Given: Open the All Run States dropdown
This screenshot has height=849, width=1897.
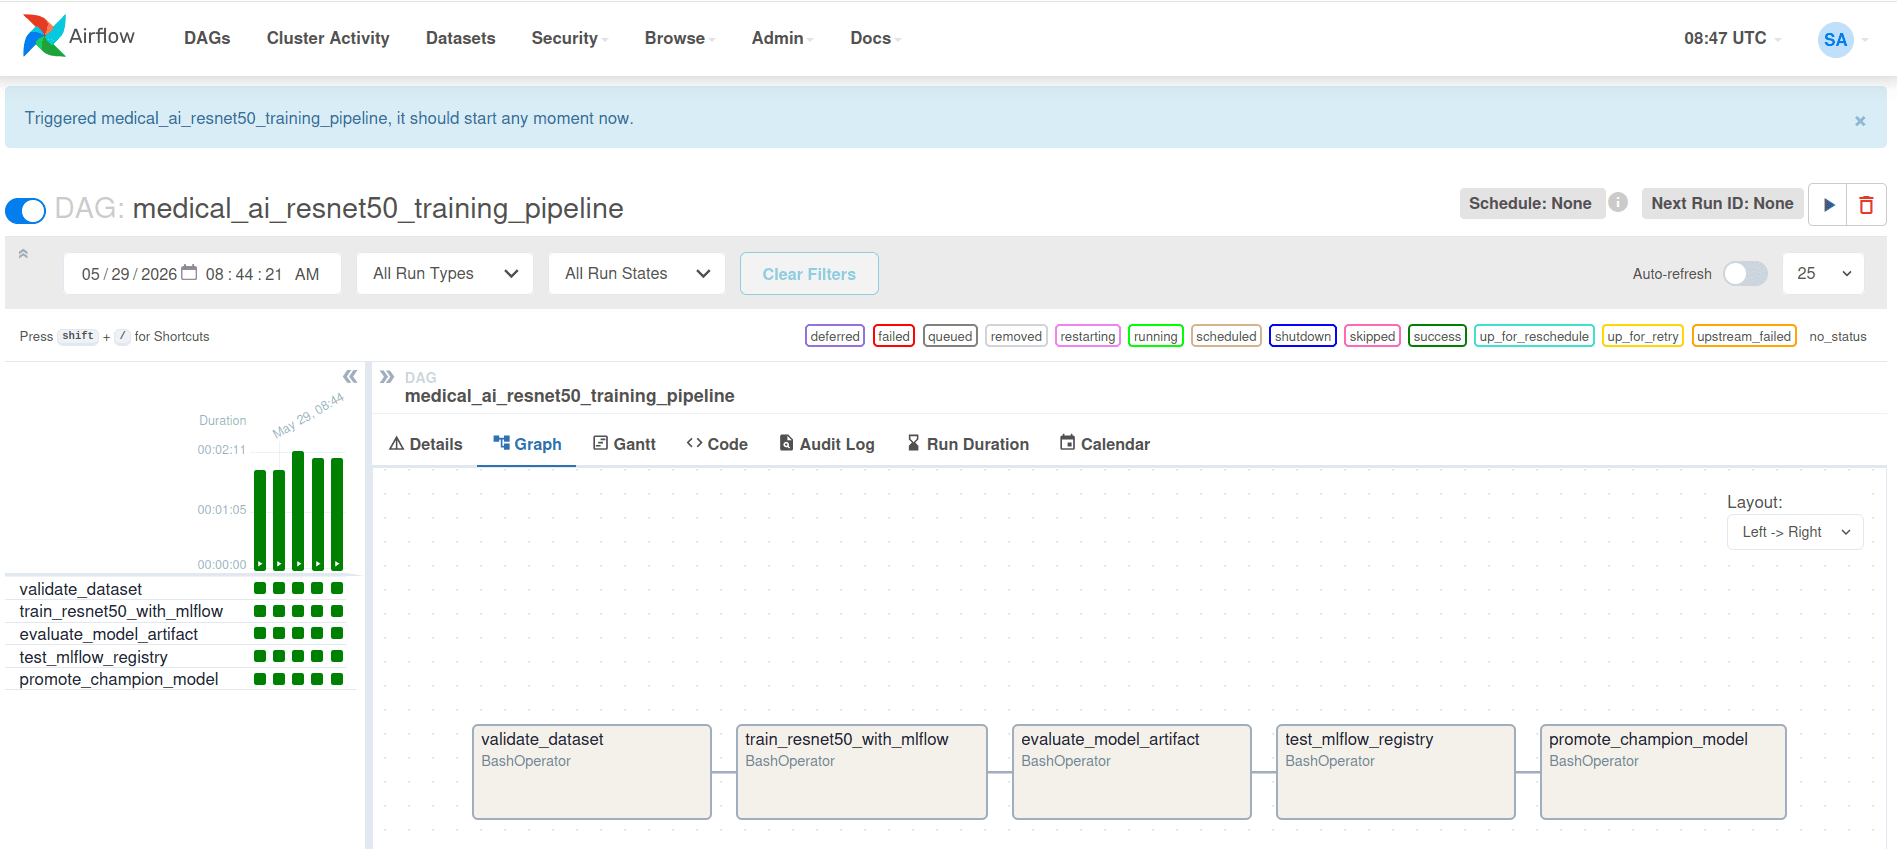Looking at the screenshot, I should 636,274.
